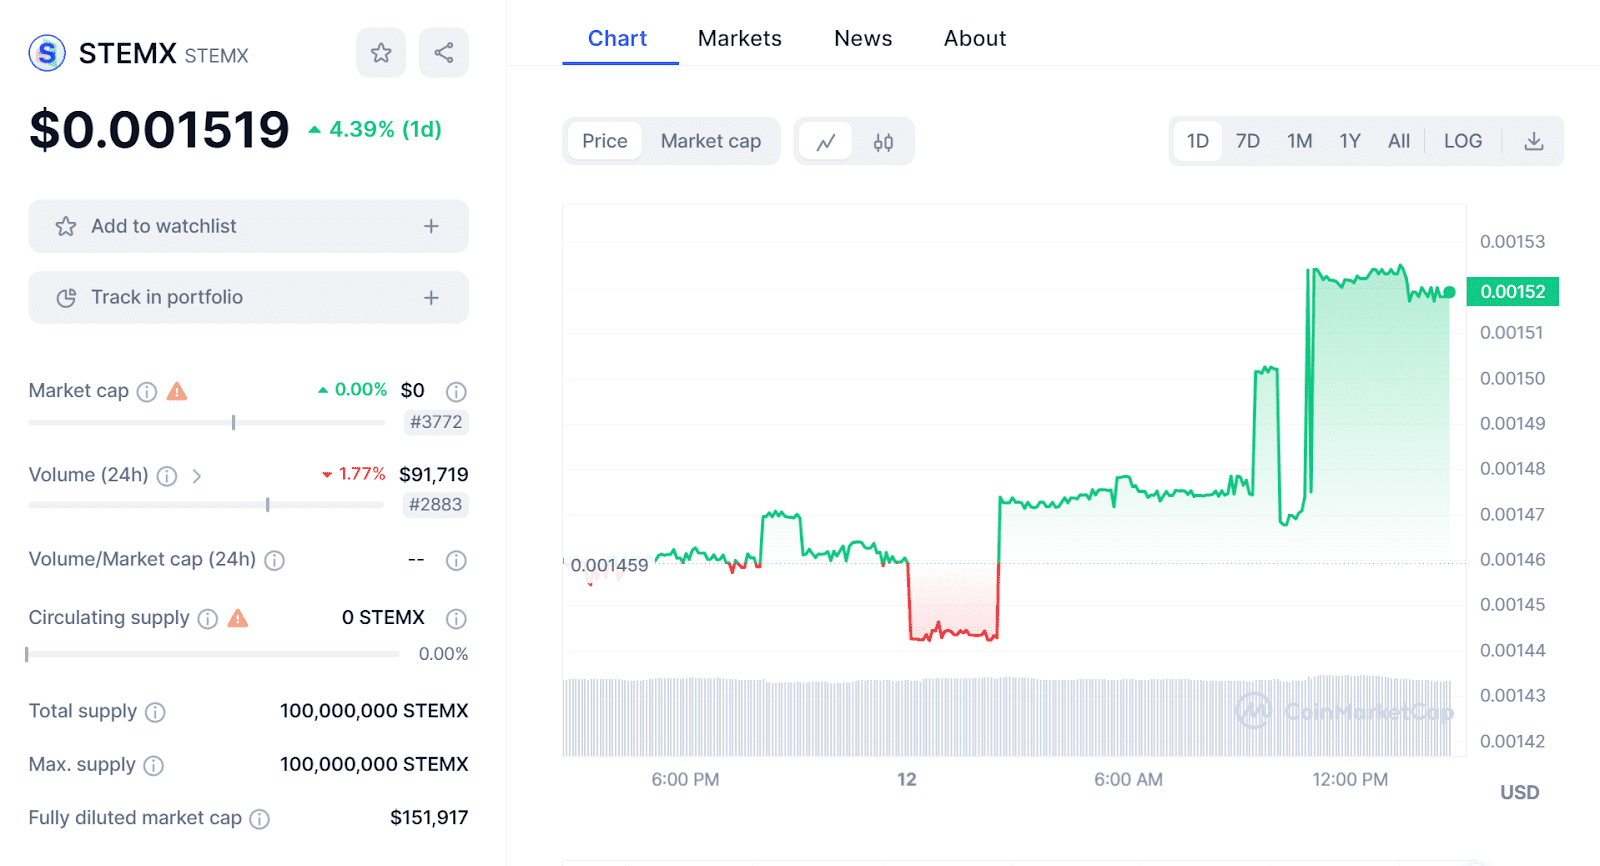Open the Markets tab
The width and height of the screenshot is (1600, 866).
(x=740, y=39)
